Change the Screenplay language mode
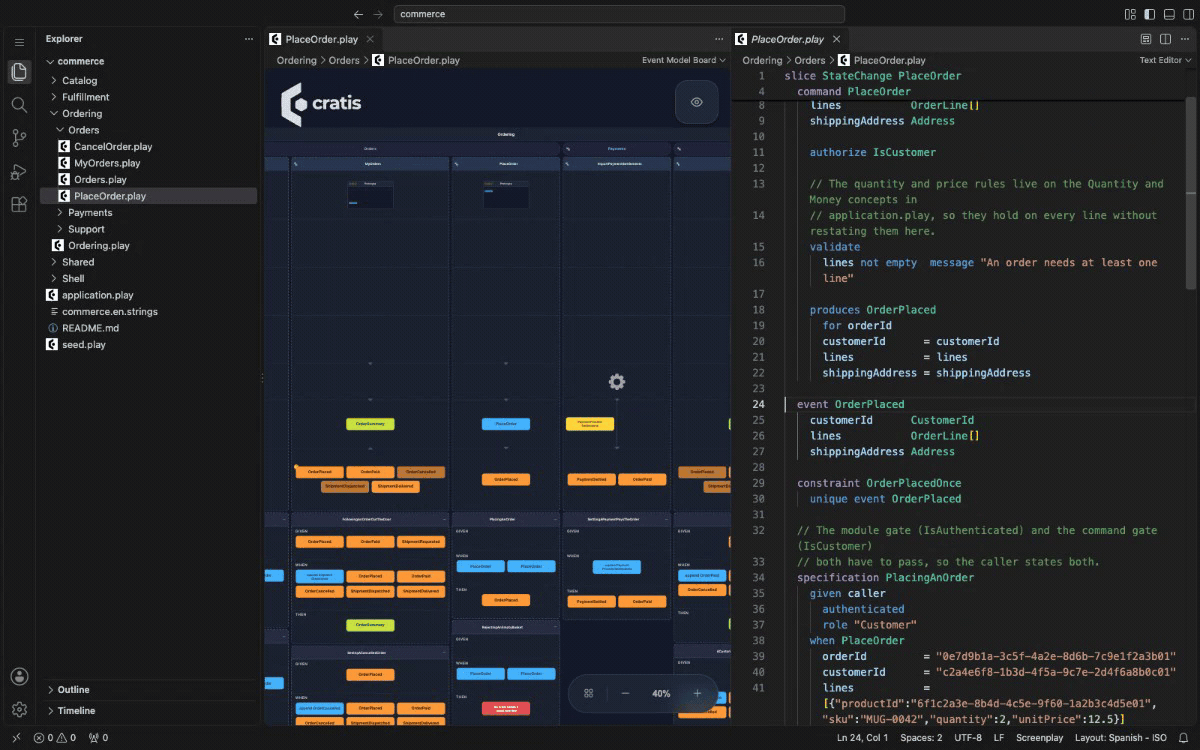 coord(1040,738)
